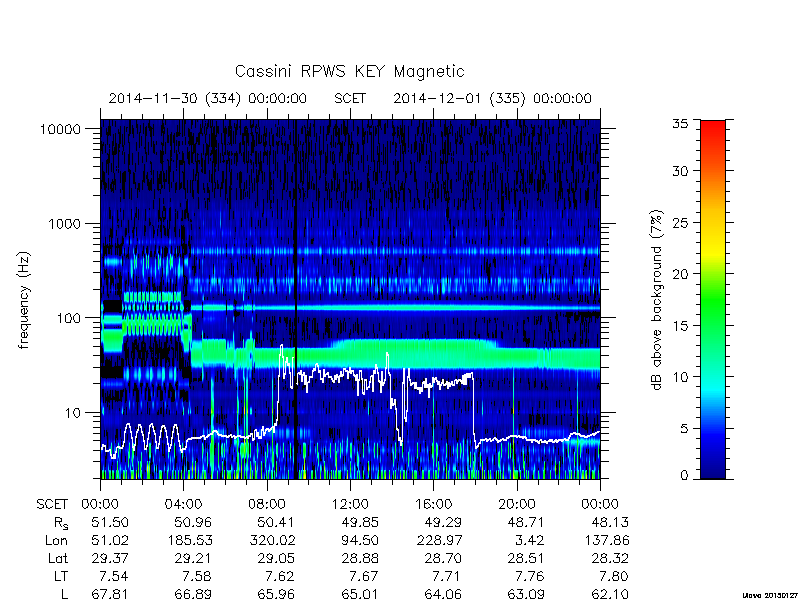Screen dimensions: 800x600
Task: Click the 1000 frequency tick label
Action: tap(64, 223)
